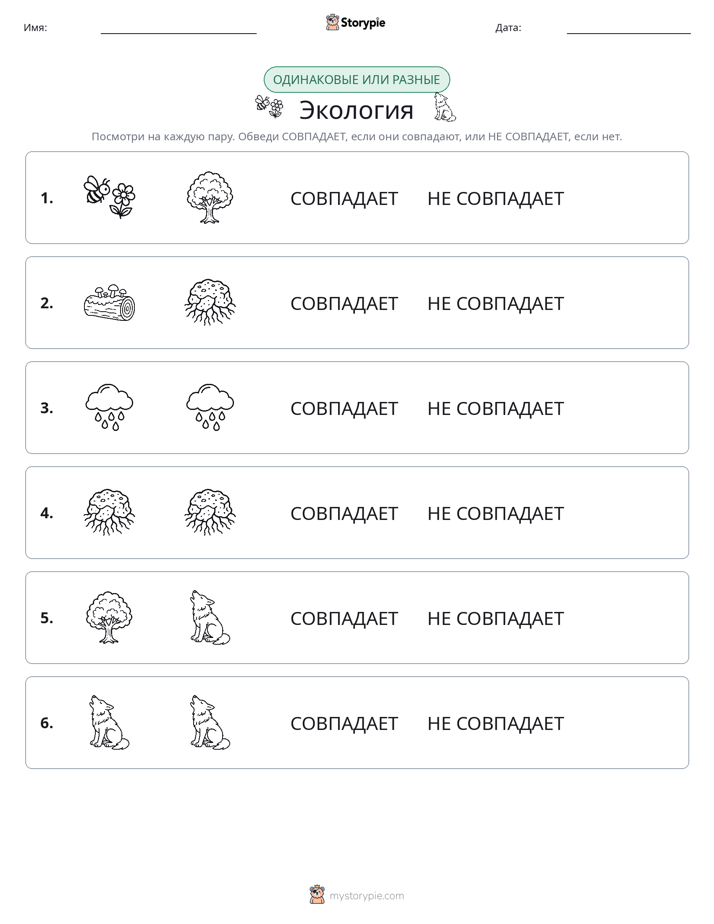Click the bee and flower icon in row 1
Viewport: 714px width, 924px height.
tap(110, 197)
